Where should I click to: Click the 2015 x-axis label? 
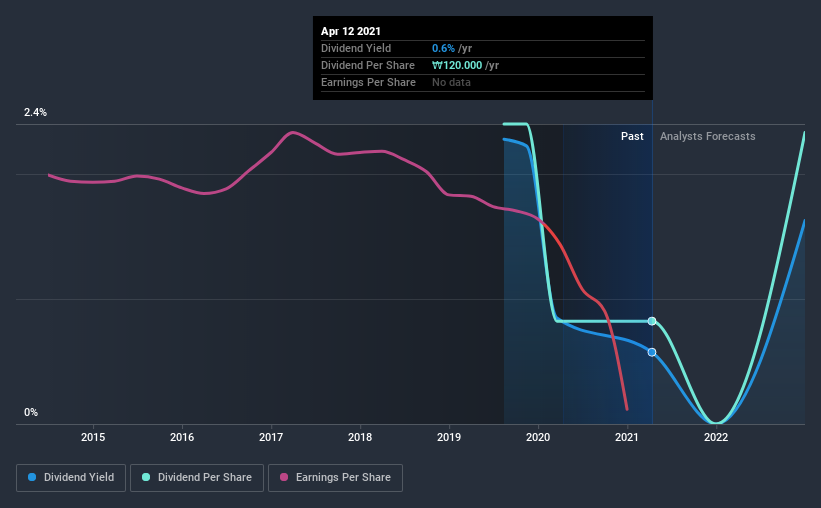(93, 437)
